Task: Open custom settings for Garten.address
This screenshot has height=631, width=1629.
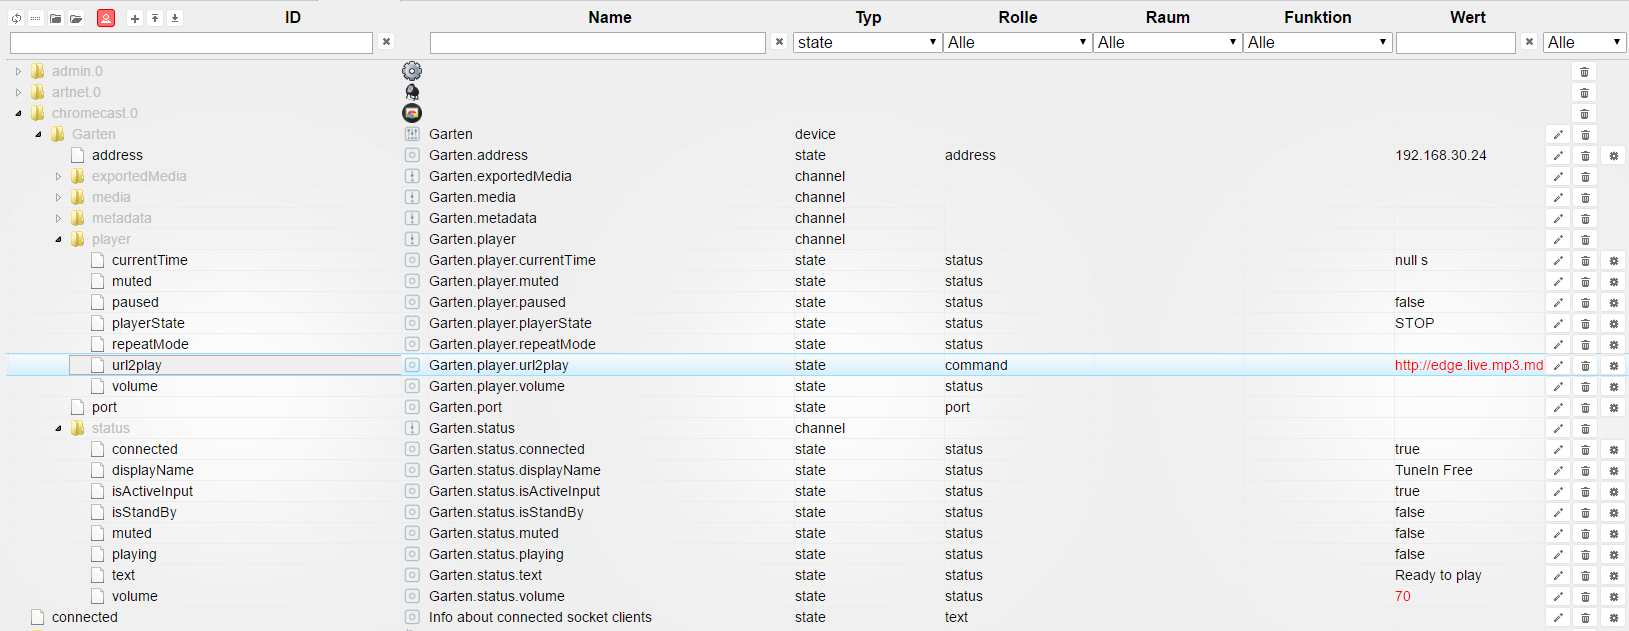Action: (x=1613, y=156)
